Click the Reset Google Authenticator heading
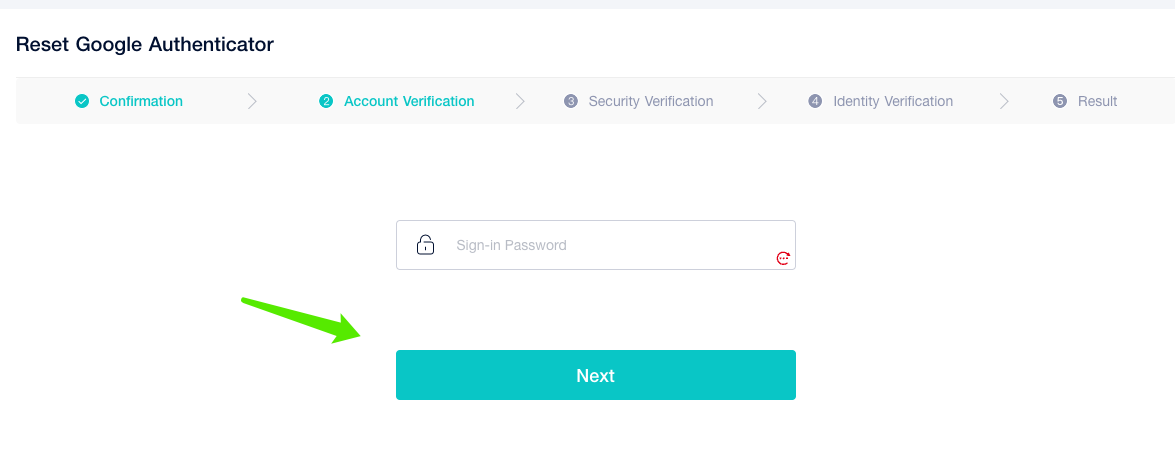1175x475 pixels. 145,44
